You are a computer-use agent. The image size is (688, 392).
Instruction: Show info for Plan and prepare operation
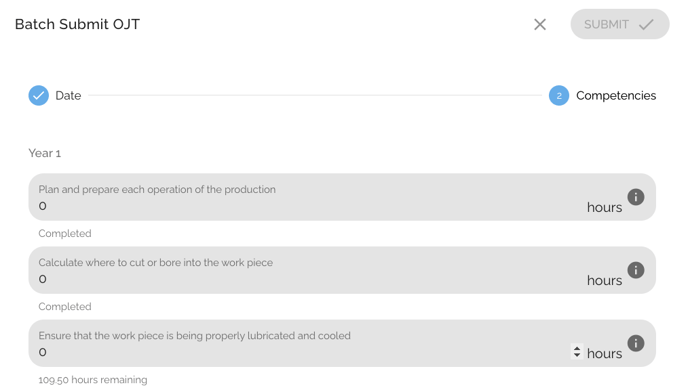coord(635,197)
